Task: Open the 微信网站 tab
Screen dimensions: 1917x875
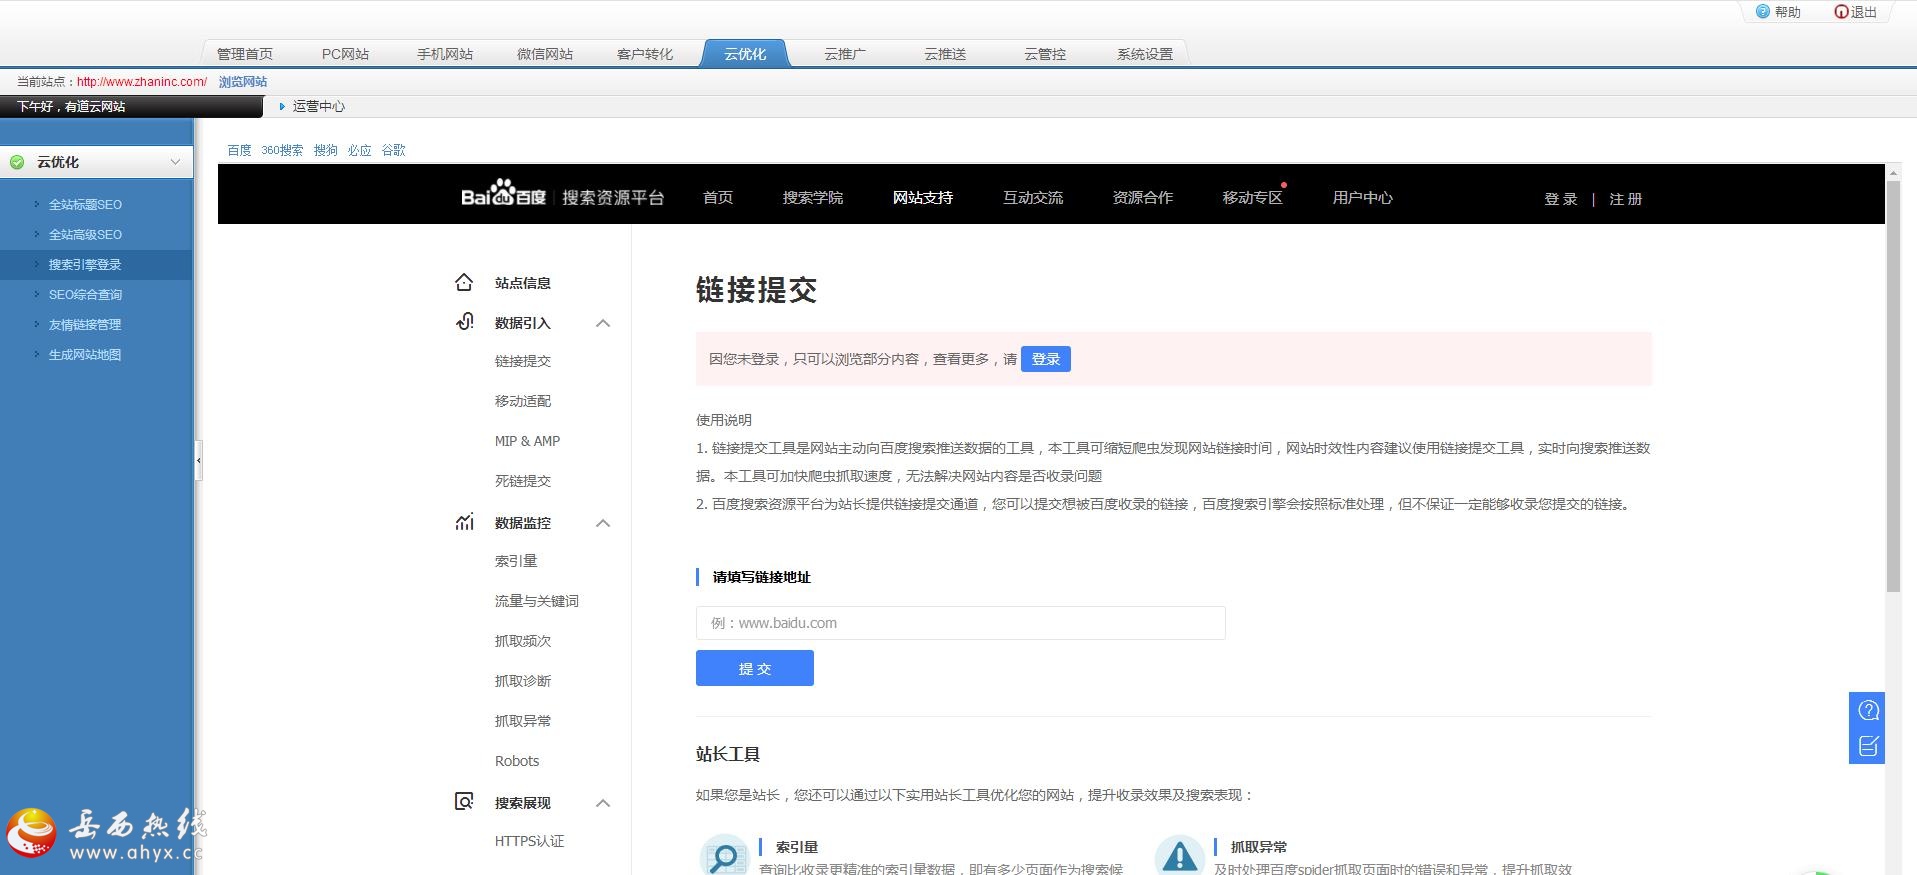Action: 545,54
